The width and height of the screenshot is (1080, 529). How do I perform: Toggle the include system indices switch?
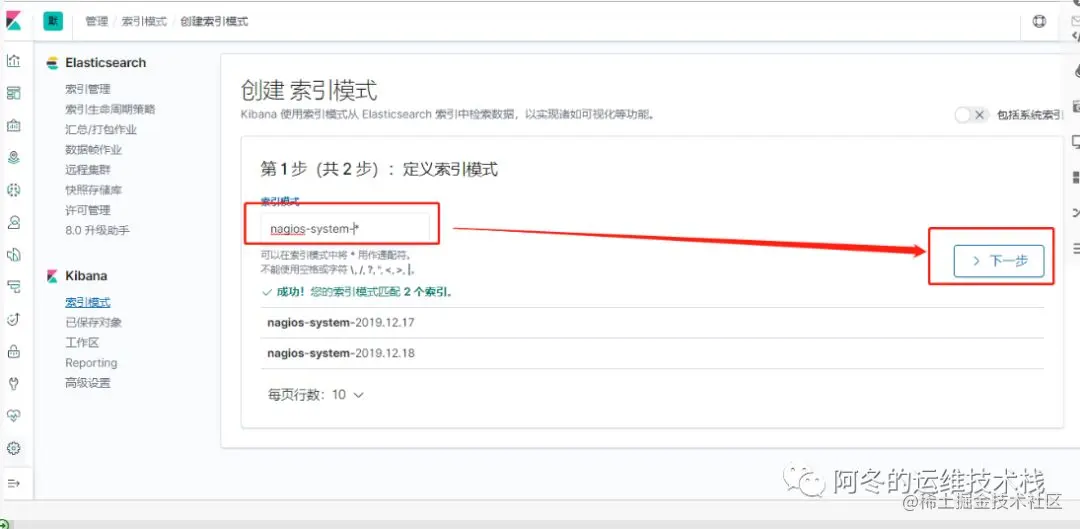[x=971, y=115]
